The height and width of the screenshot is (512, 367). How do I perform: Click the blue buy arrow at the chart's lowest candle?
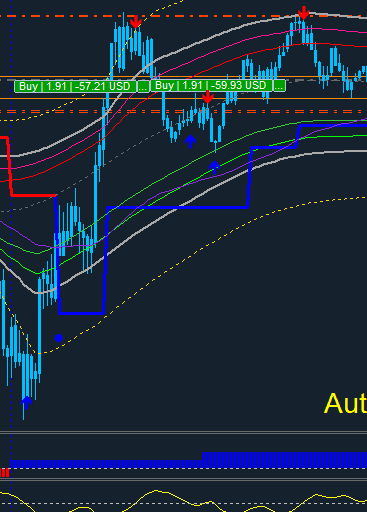point(26,402)
